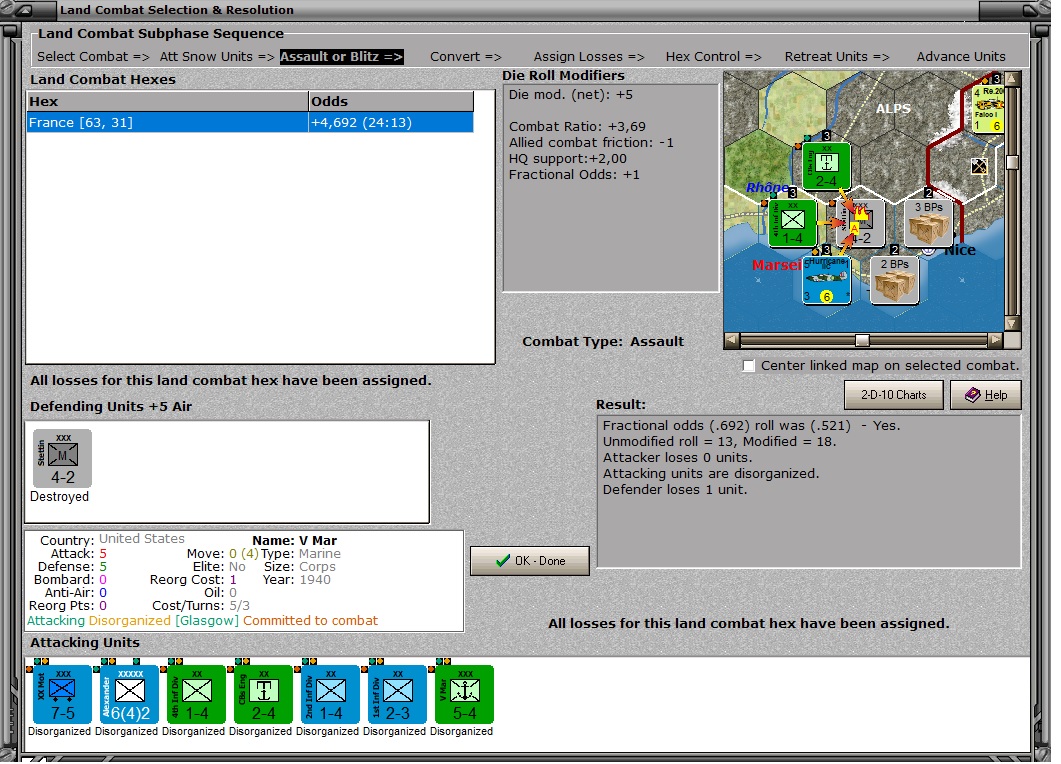The image size is (1061, 764).
Task: Click the Hurricane aircraft counter on the map
Action: tap(827, 279)
